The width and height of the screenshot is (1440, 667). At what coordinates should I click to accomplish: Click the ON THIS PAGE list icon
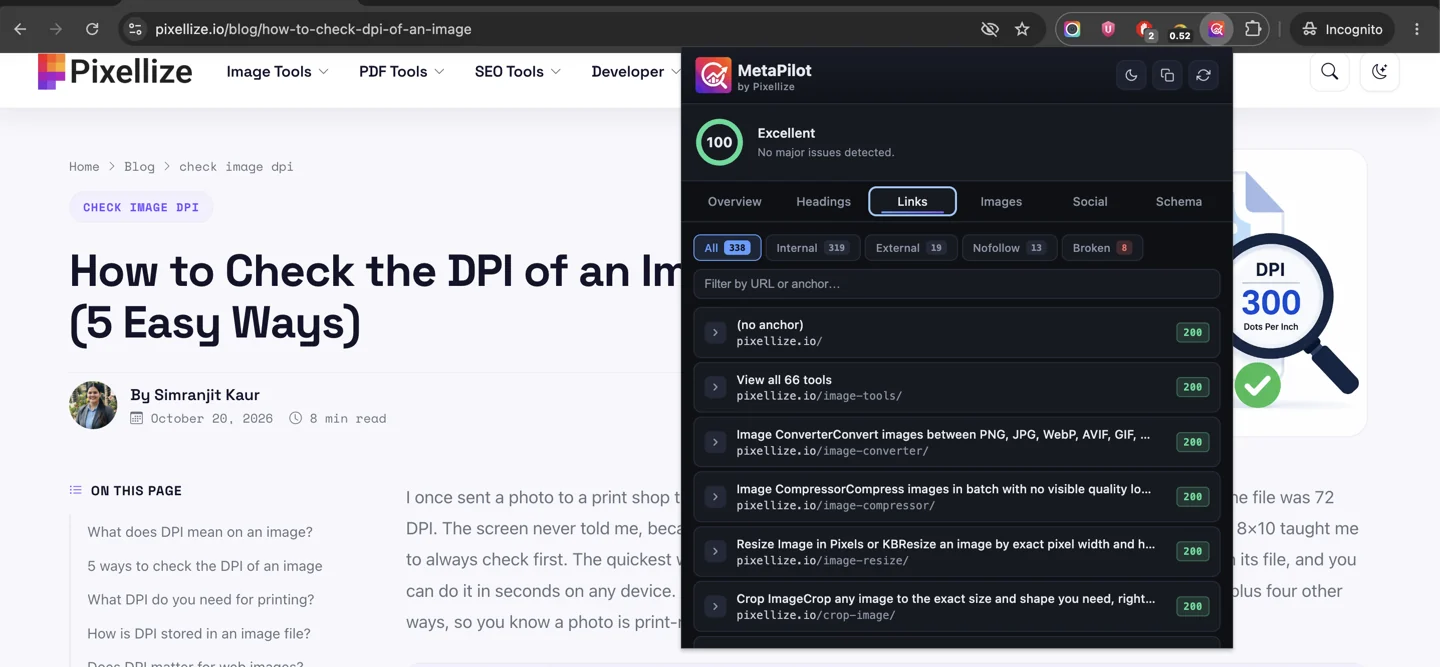76,490
